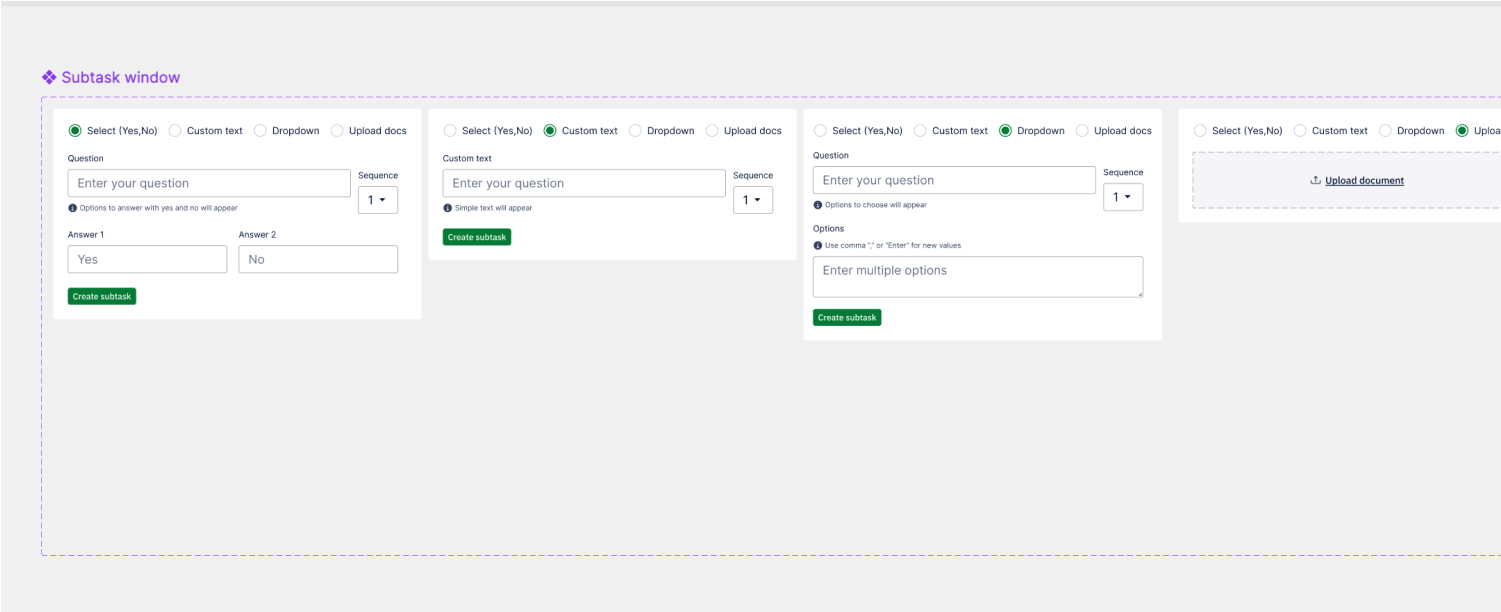This screenshot has width=1501, height=612.
Task: Click the Answer 2 field showing No
Action: point(318,259)
